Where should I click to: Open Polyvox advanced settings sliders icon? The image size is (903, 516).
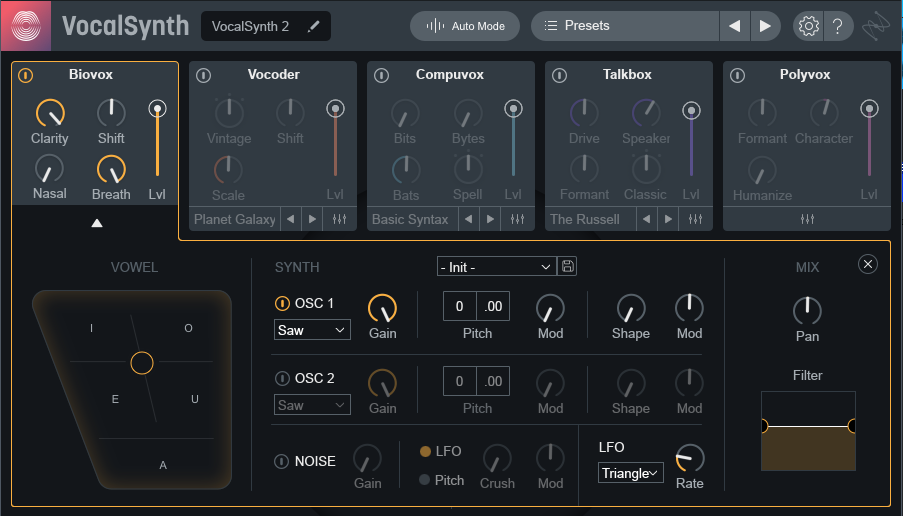[807, 219]
